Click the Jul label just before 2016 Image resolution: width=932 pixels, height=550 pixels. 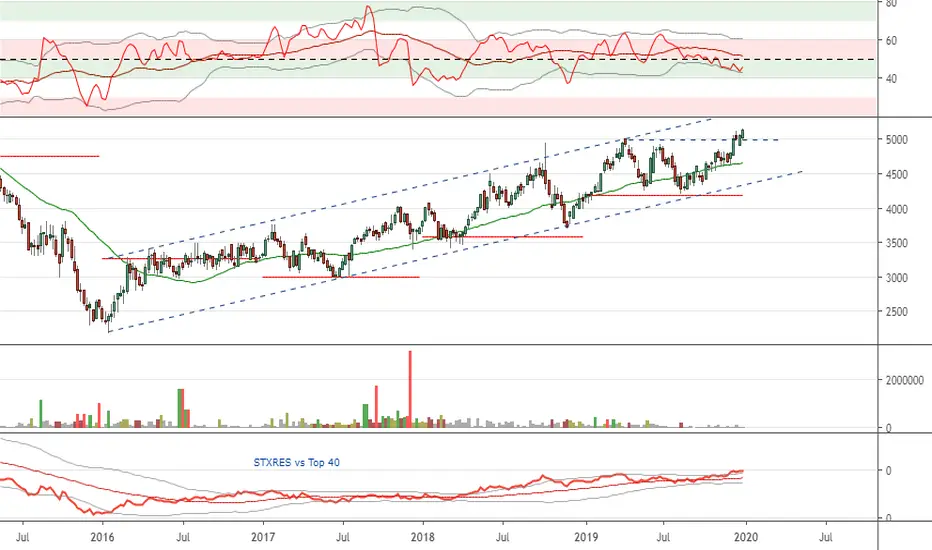(23, 537)
